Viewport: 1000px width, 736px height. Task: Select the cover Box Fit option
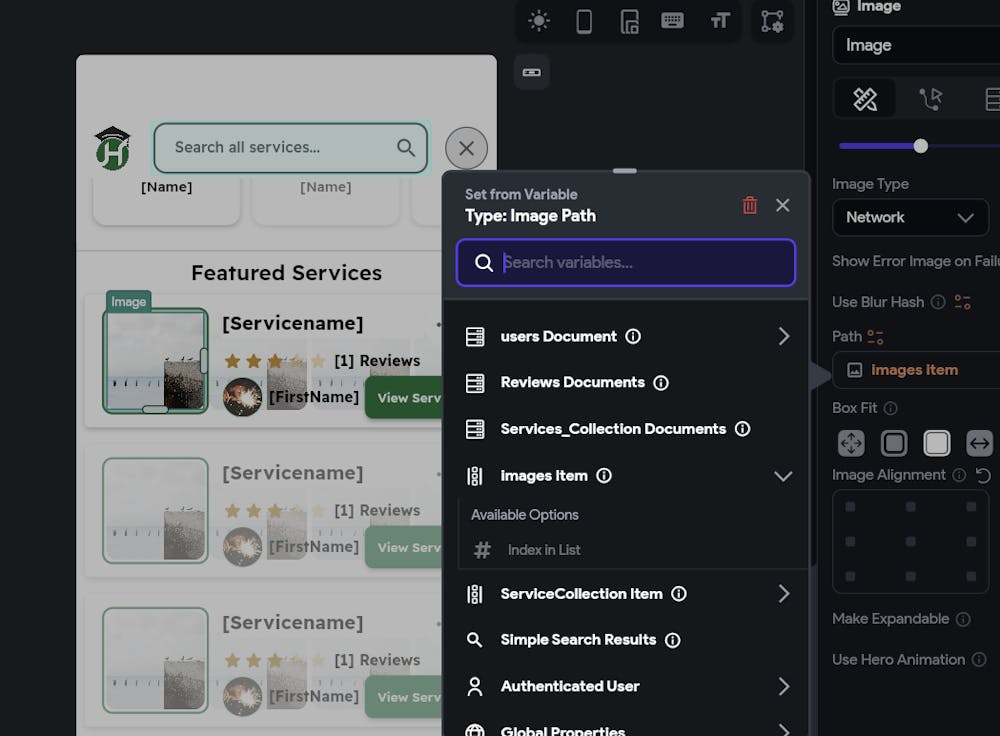[937, 443]
